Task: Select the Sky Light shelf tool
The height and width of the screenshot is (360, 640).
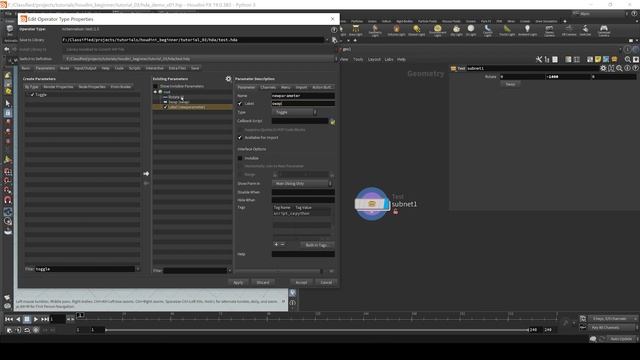Action: pos(456,30)
